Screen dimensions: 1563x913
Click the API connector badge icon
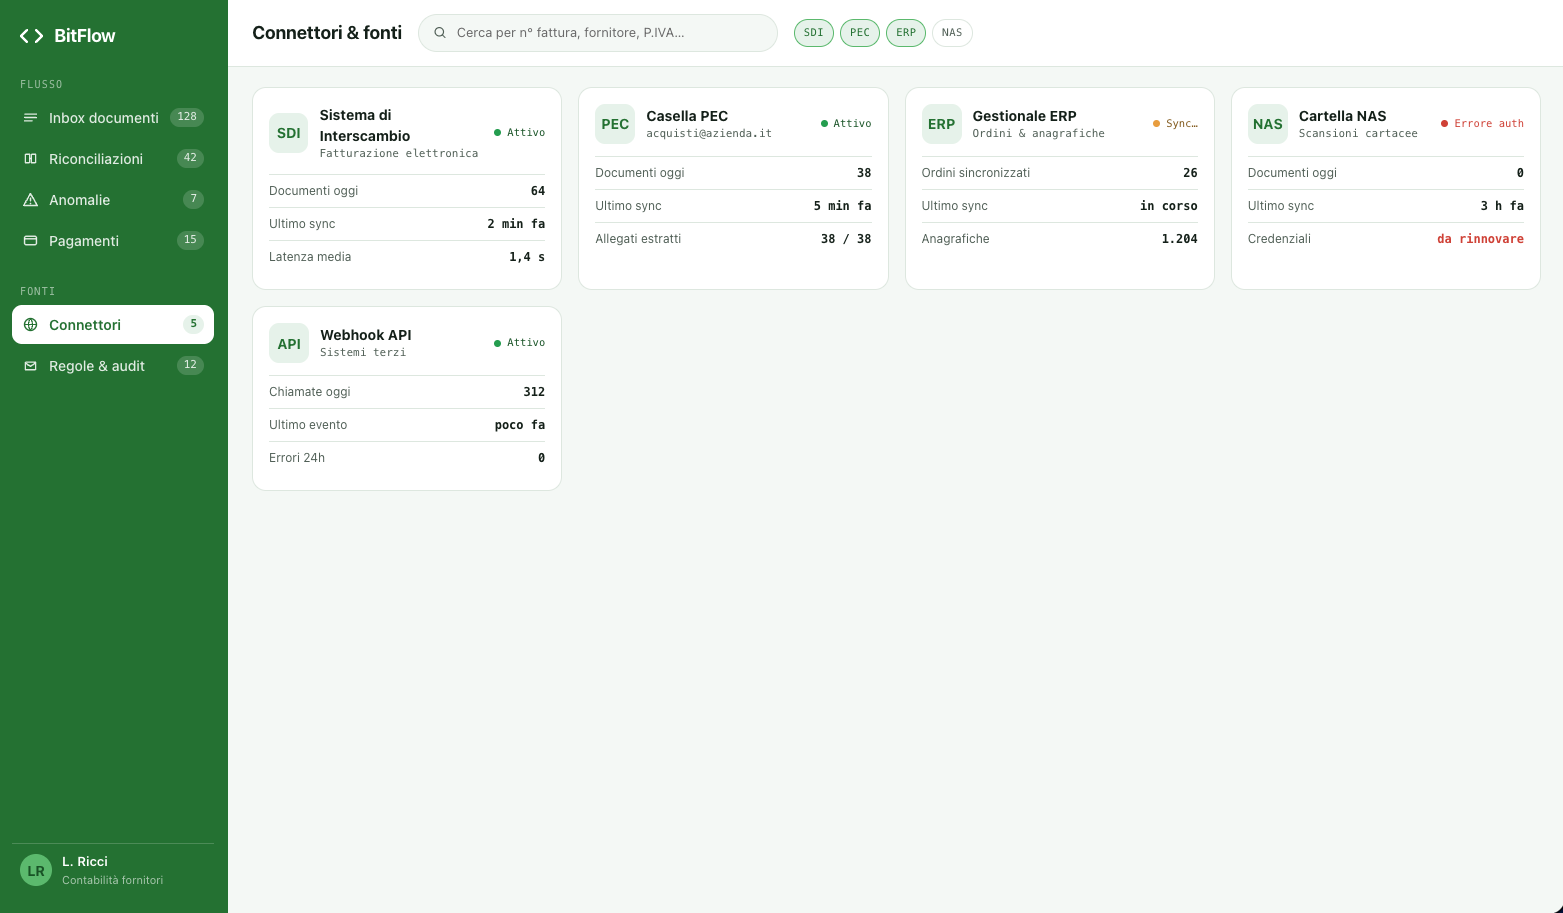pos(289,343)
